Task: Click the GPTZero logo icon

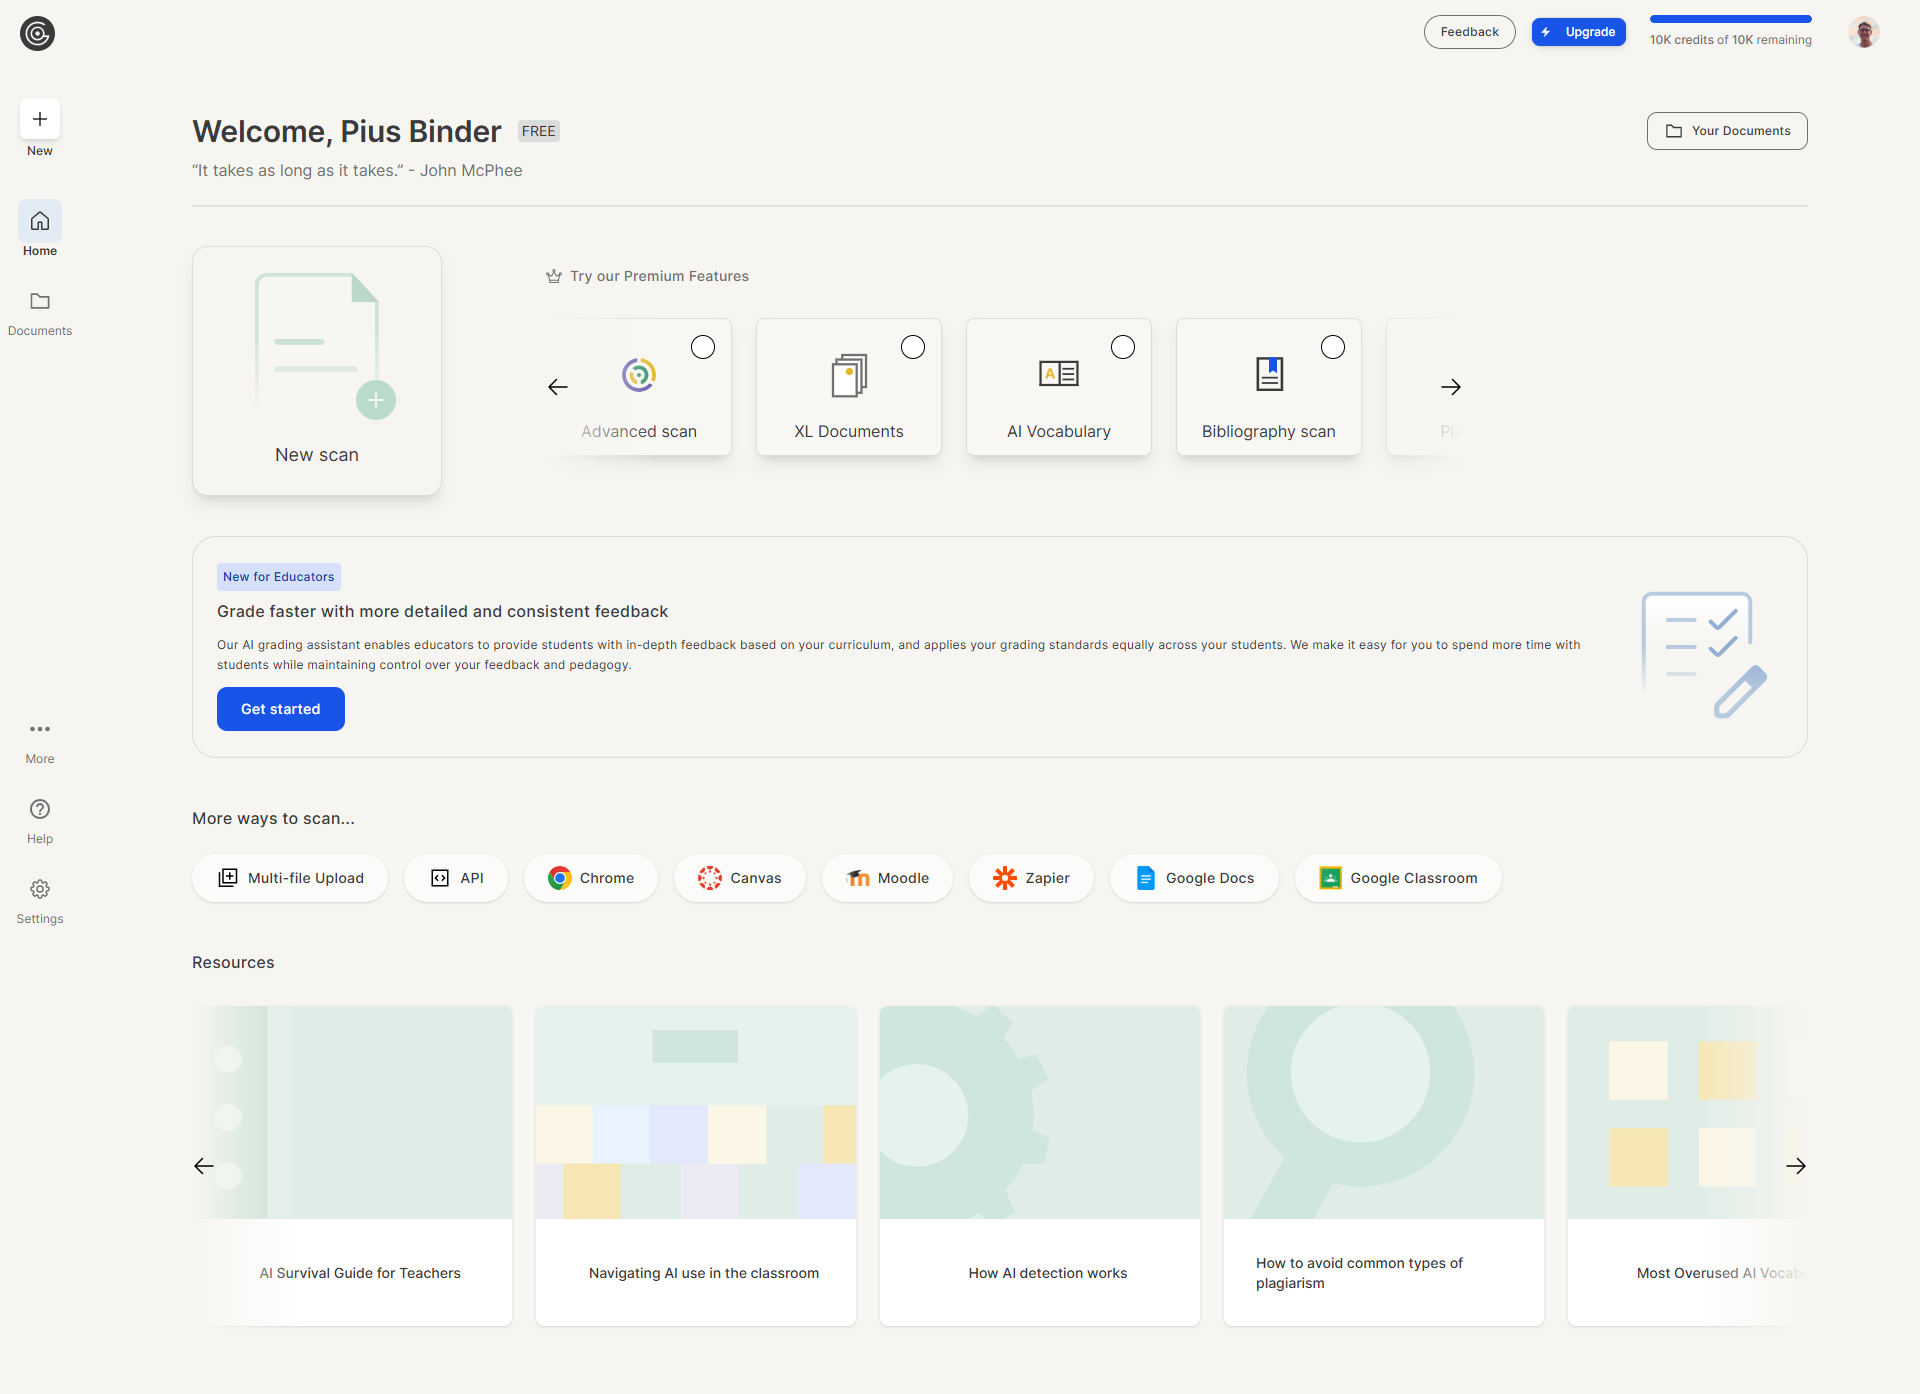Action: click(x=37, y=34)
